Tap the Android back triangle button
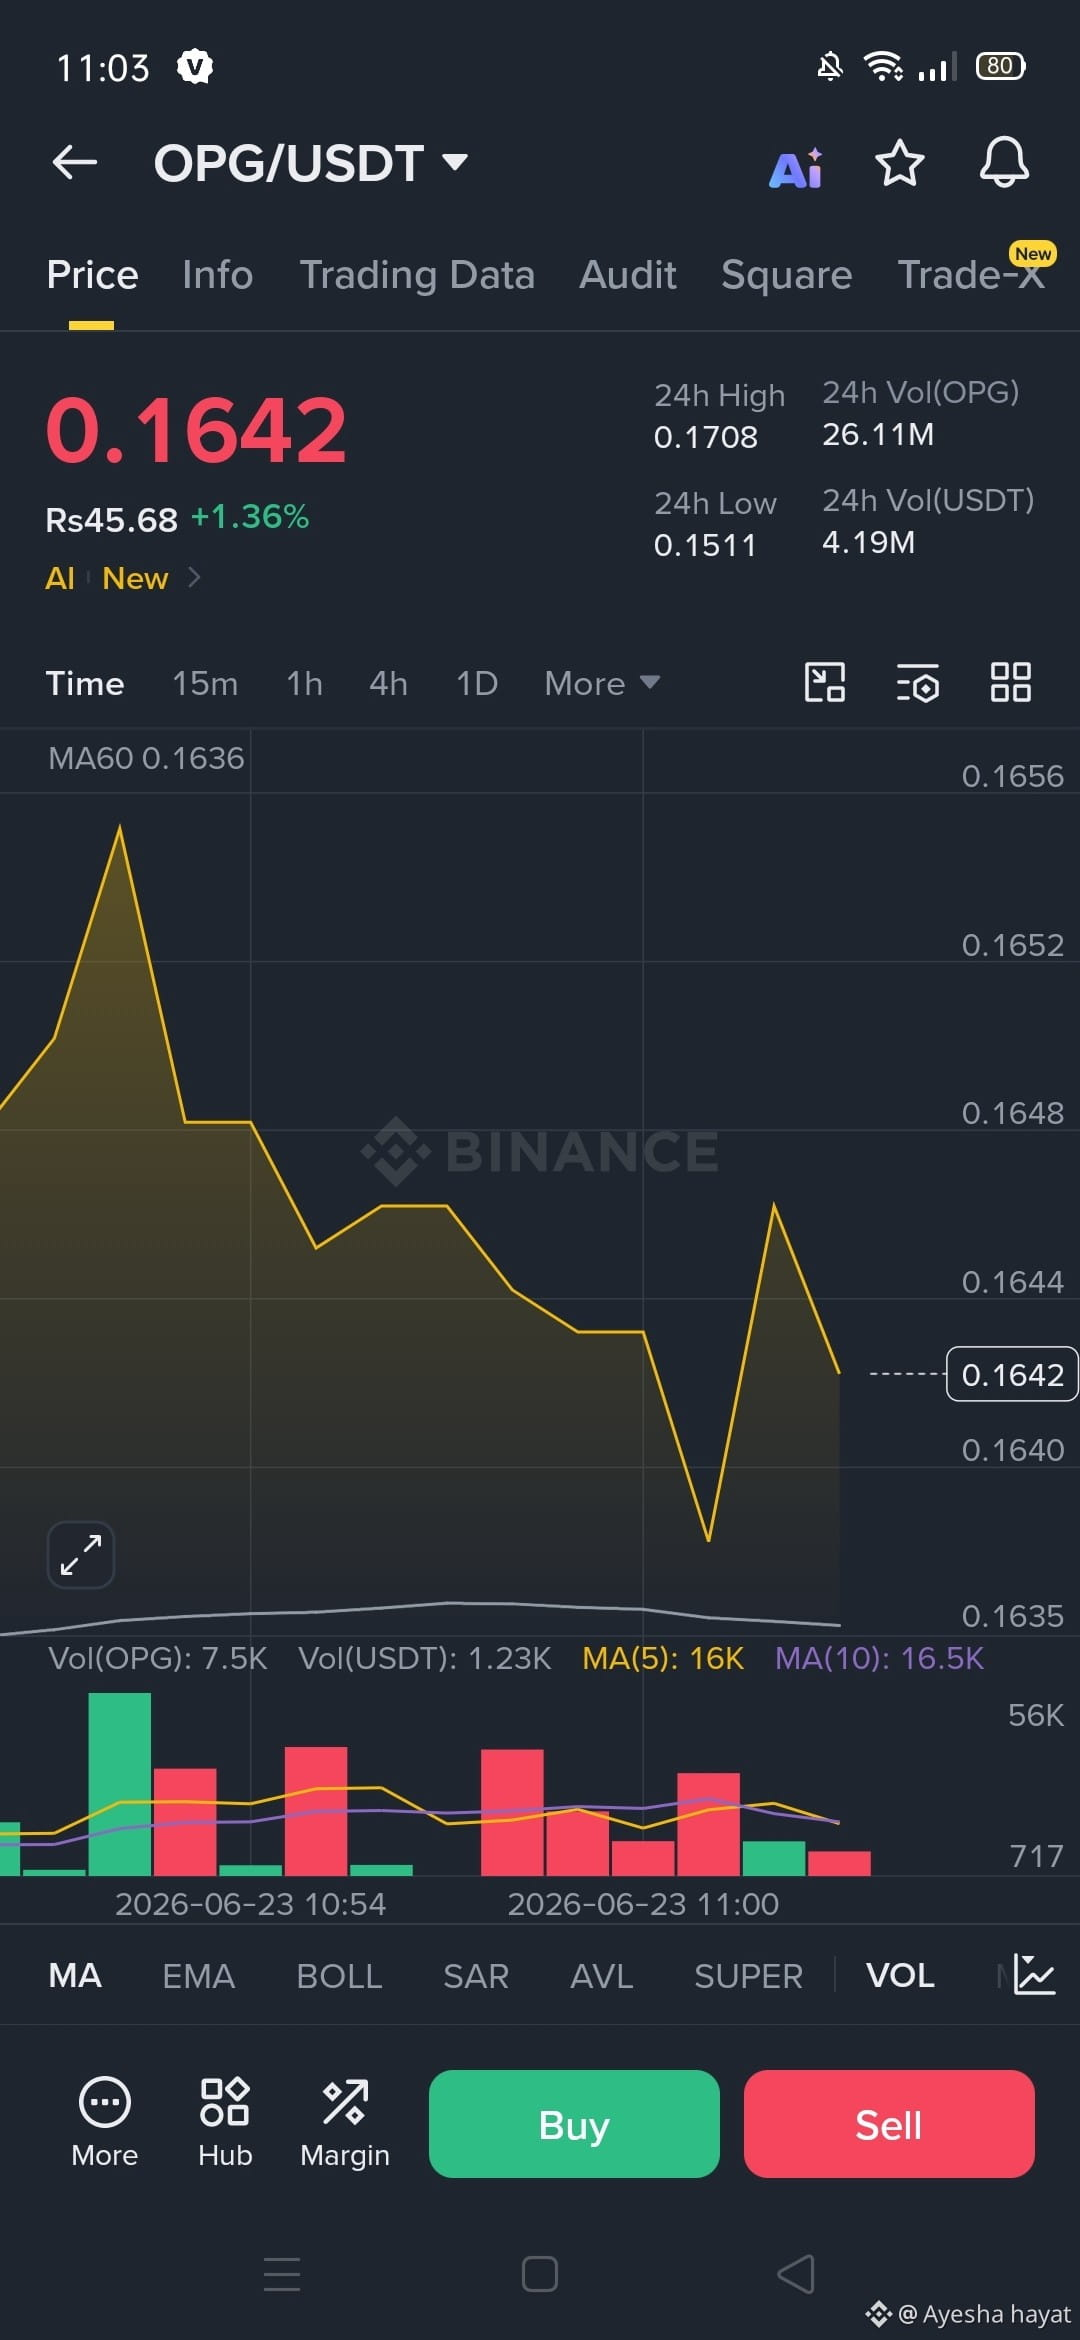The height and width of the screenshot is (2340, 1080). point(796,2274)
